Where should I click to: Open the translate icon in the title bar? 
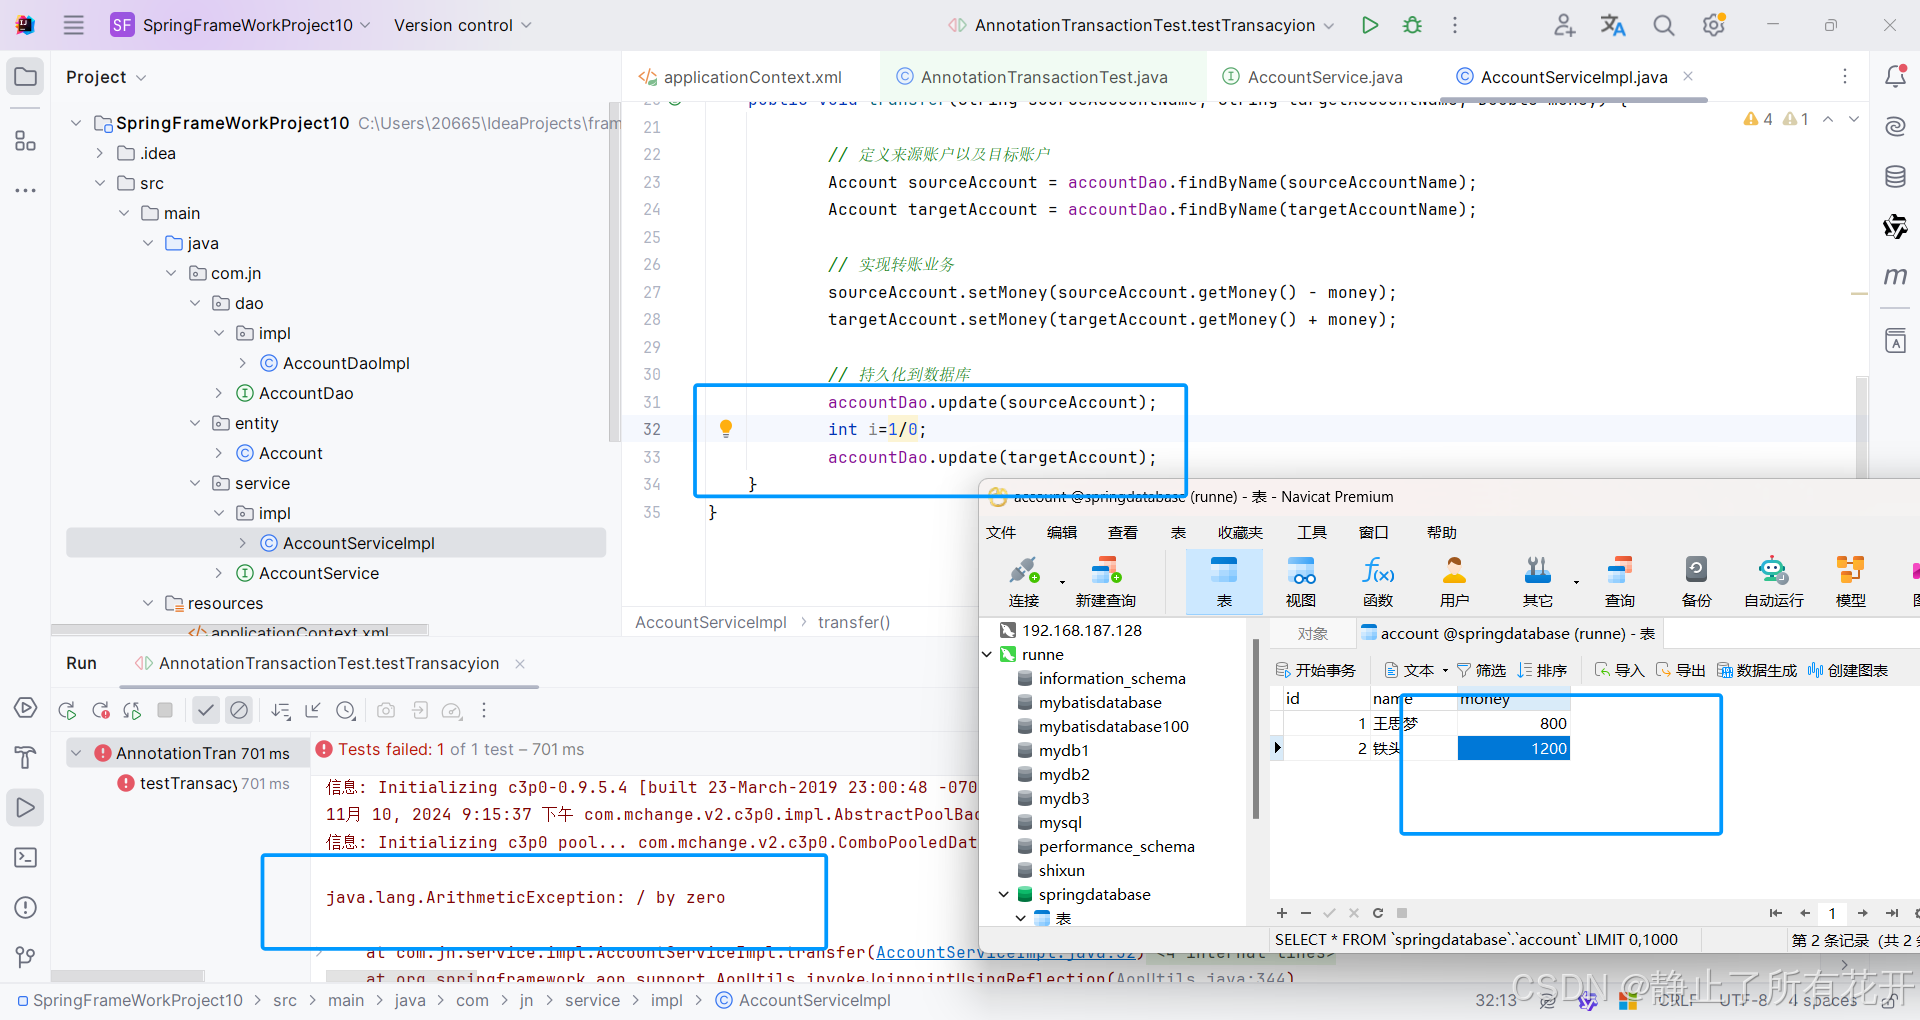point(1612,25)
